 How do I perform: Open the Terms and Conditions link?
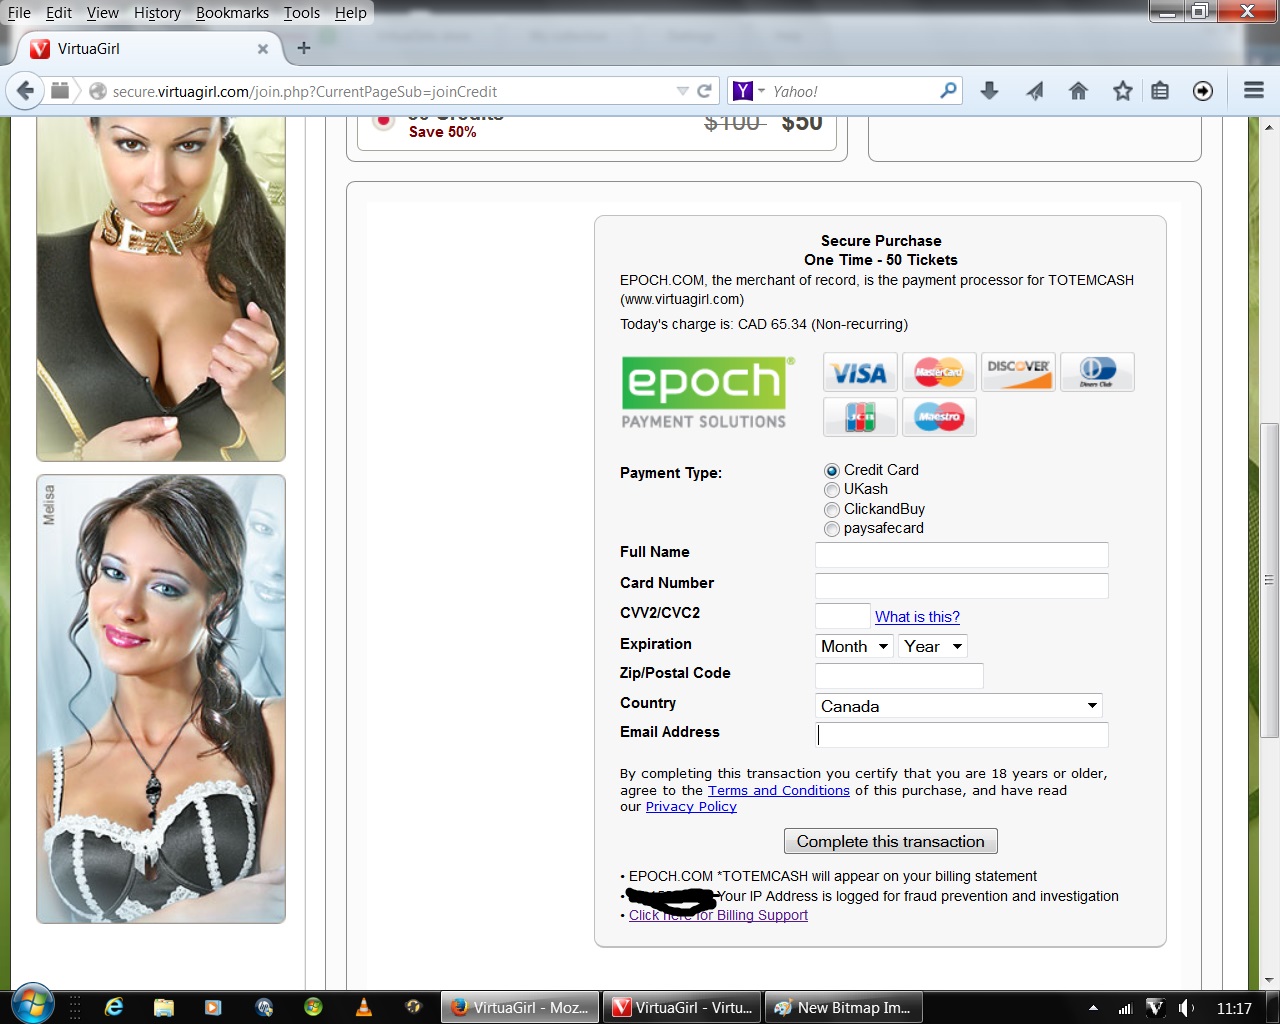779,790
